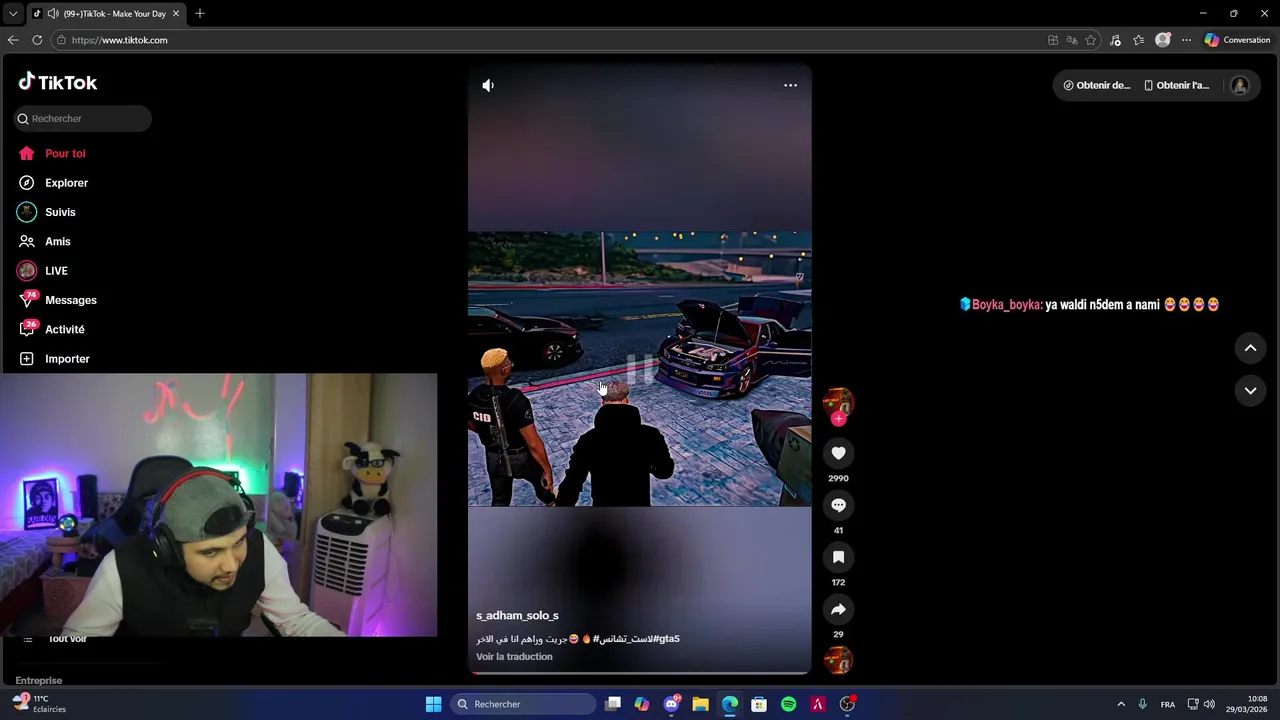Click the Obtenir l'a... app button

click(x=1177, y=85)
